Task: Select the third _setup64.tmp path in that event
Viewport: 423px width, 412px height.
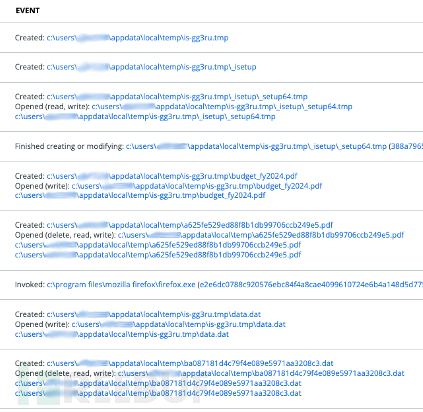Action: point(145,117)
